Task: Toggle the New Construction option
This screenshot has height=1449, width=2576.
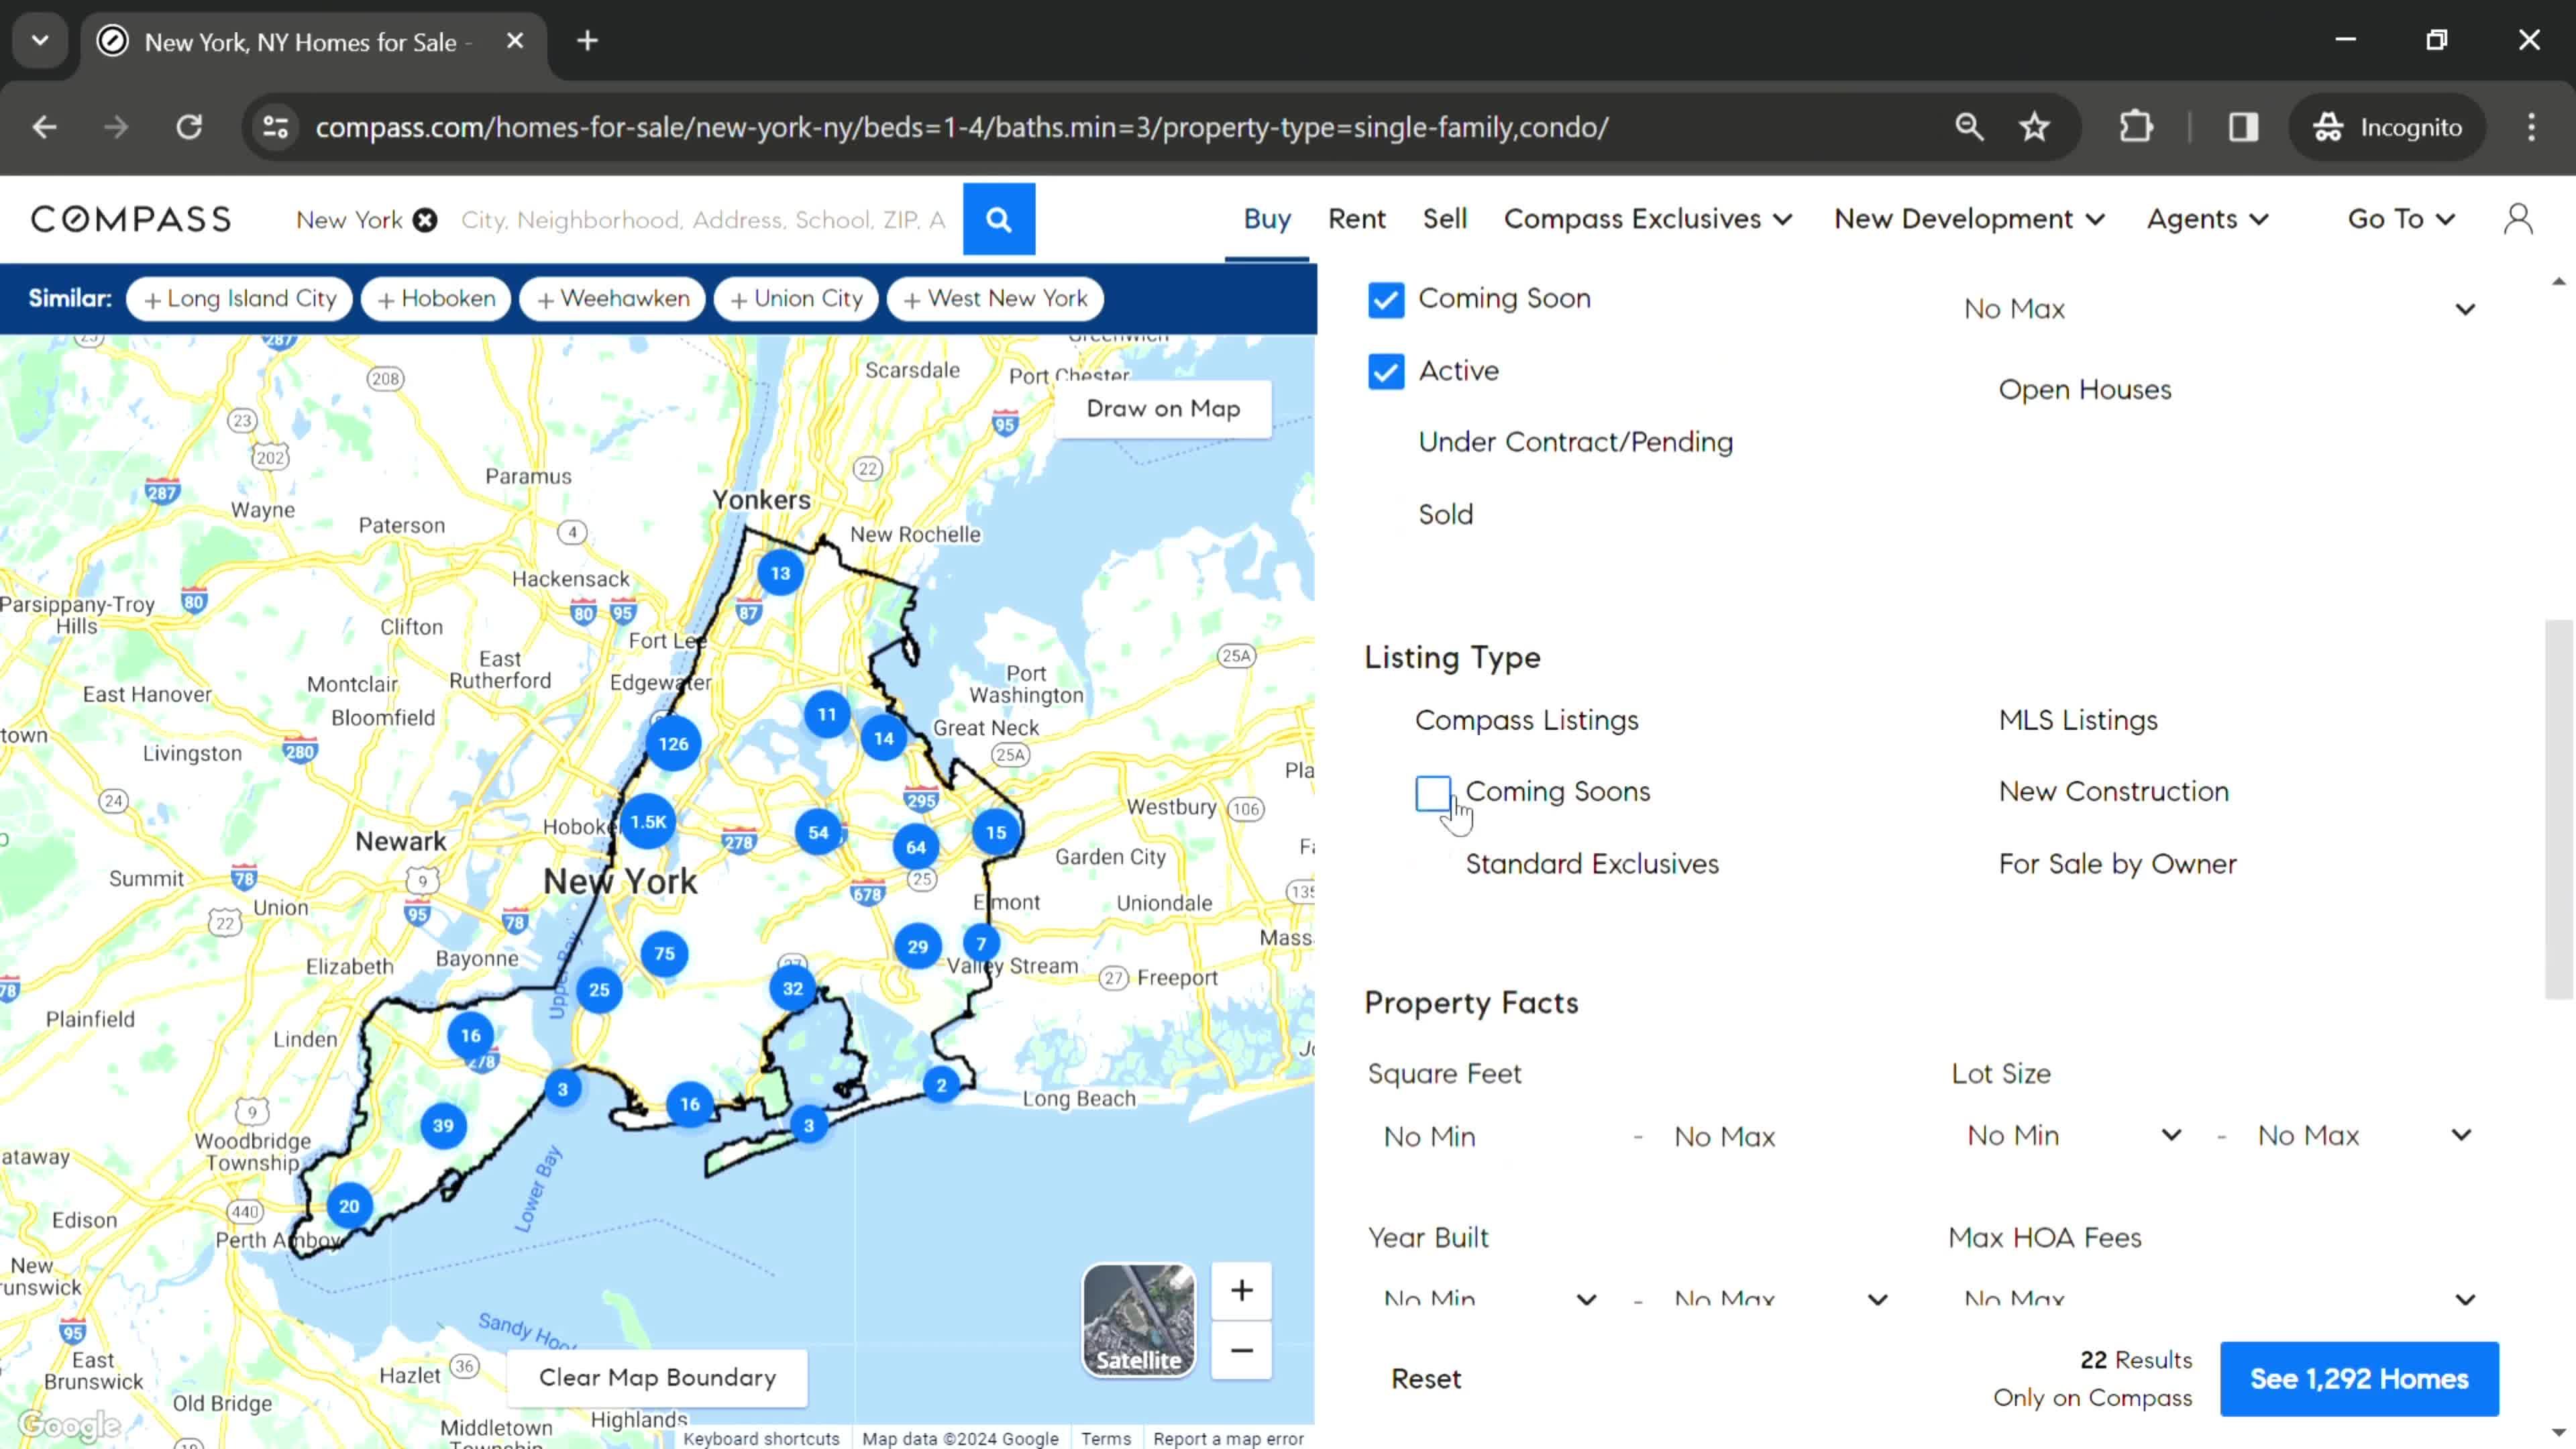Action: [x=2113, y=792]
